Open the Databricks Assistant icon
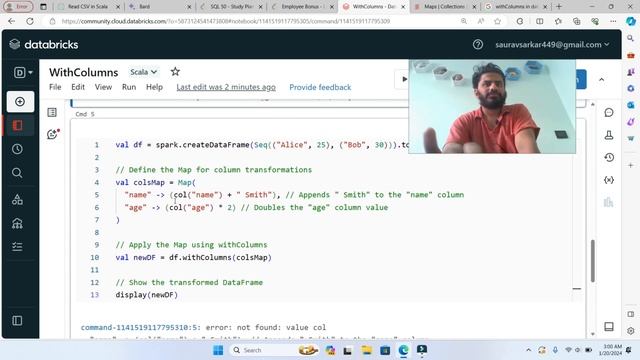 point(52,134)
